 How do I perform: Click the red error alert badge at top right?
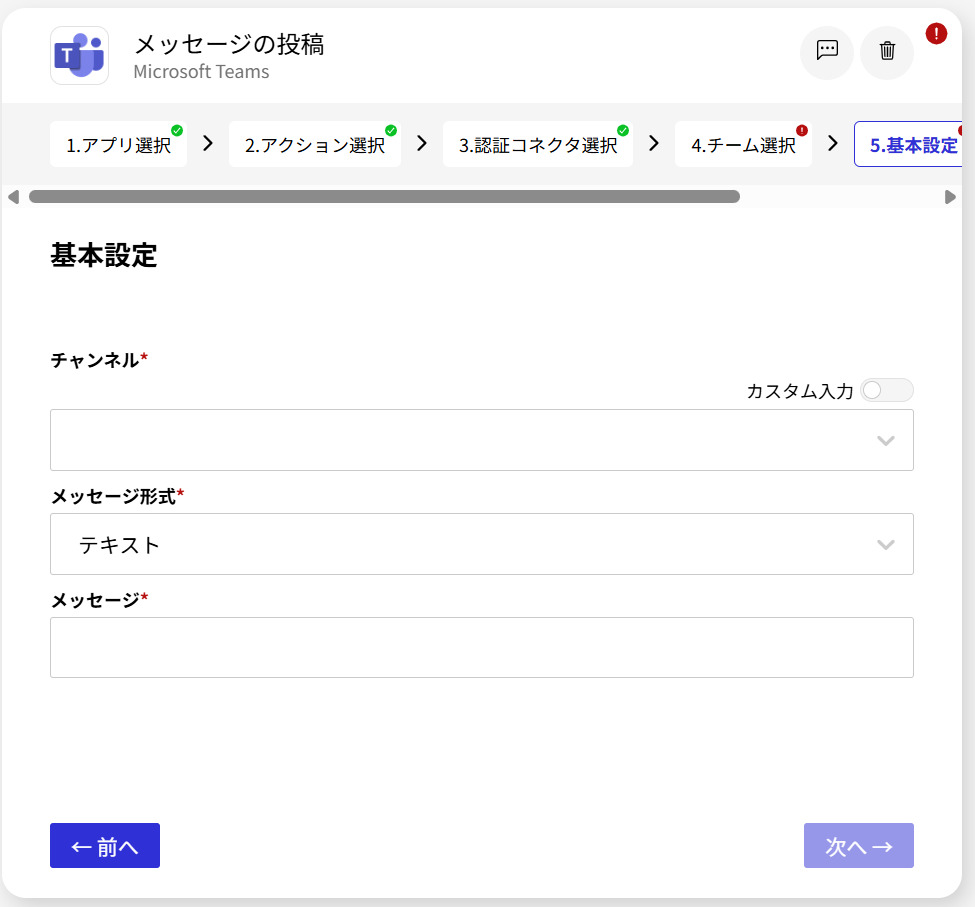[936, 34]
